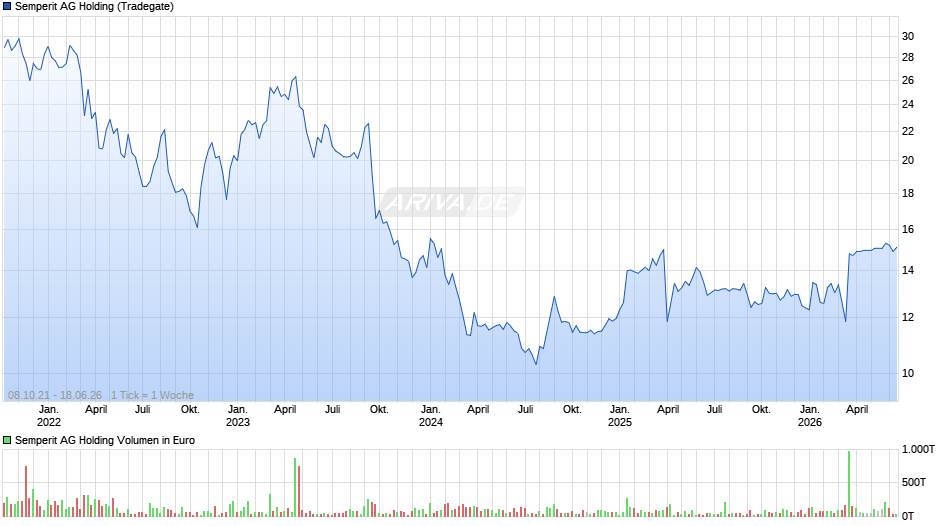Click the price peak near April 2023

click(295, 77)
